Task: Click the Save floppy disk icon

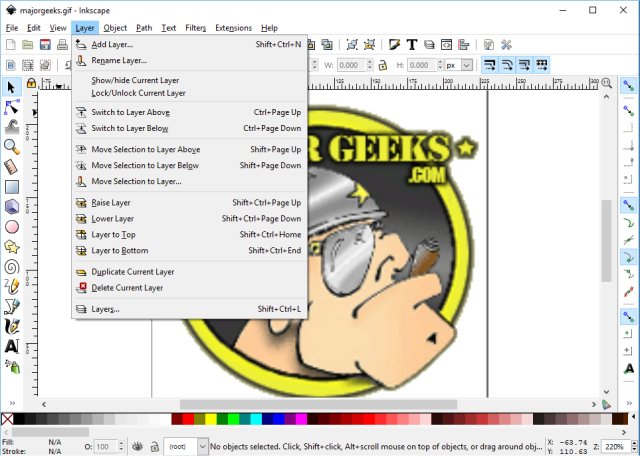Action: coord(45,44)
